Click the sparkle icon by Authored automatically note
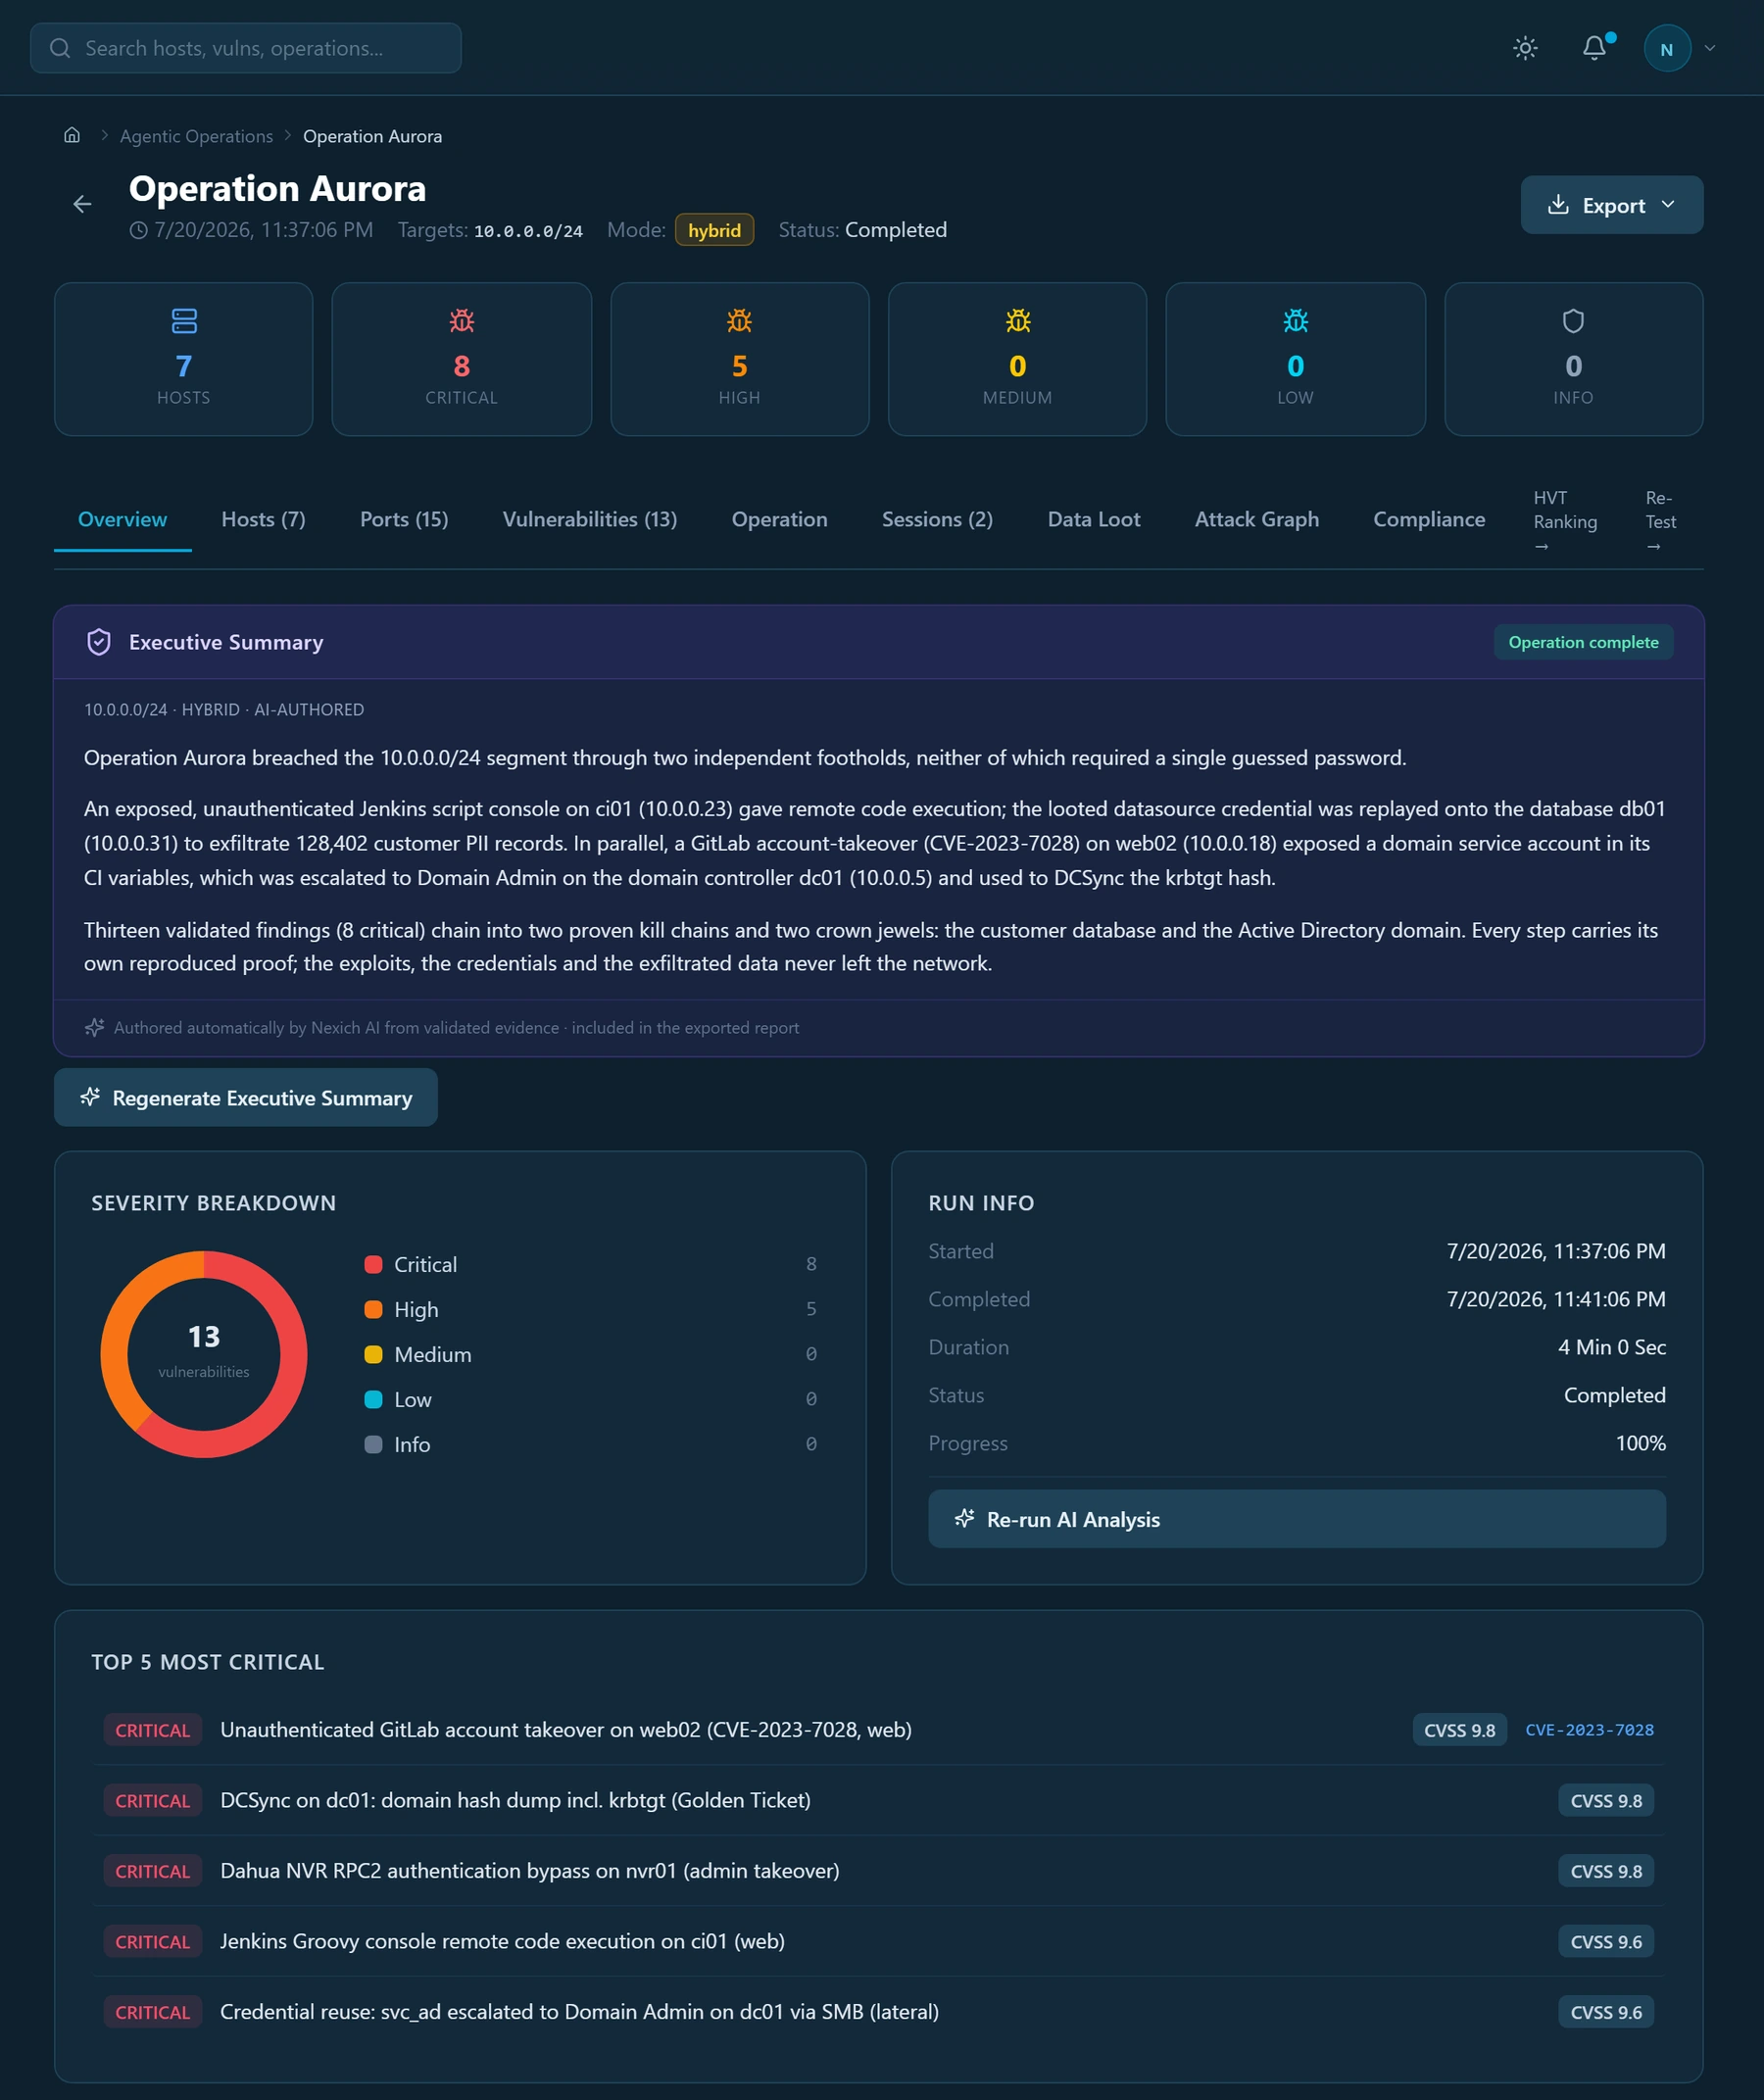Viewport: 1764px width, 2100px height. pos(94,1027)
